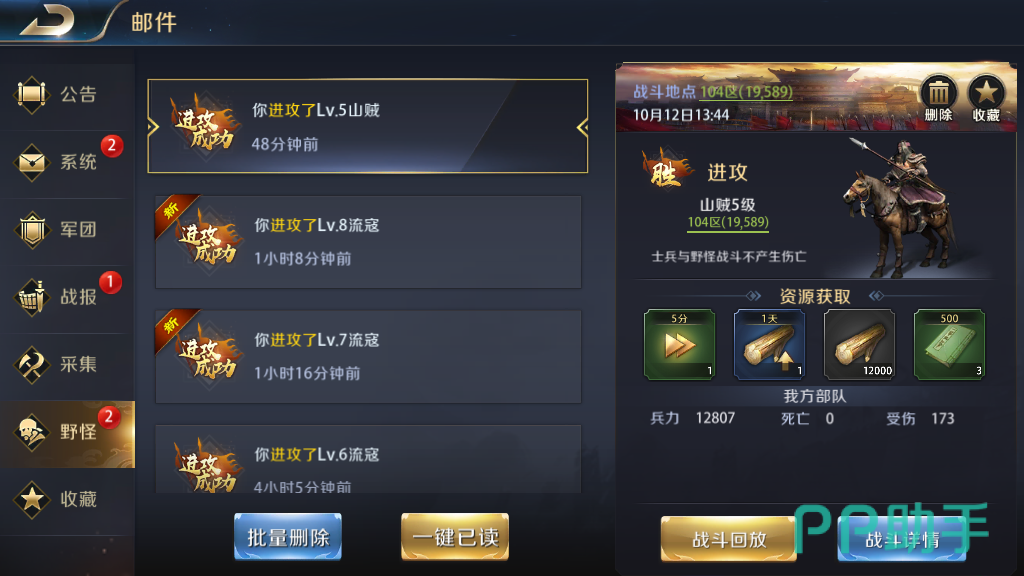The height and width of the screenshot is (576, 1024).
Task: Favorite the report with the 收藏 star icon
Action: (x=986, y=98)
